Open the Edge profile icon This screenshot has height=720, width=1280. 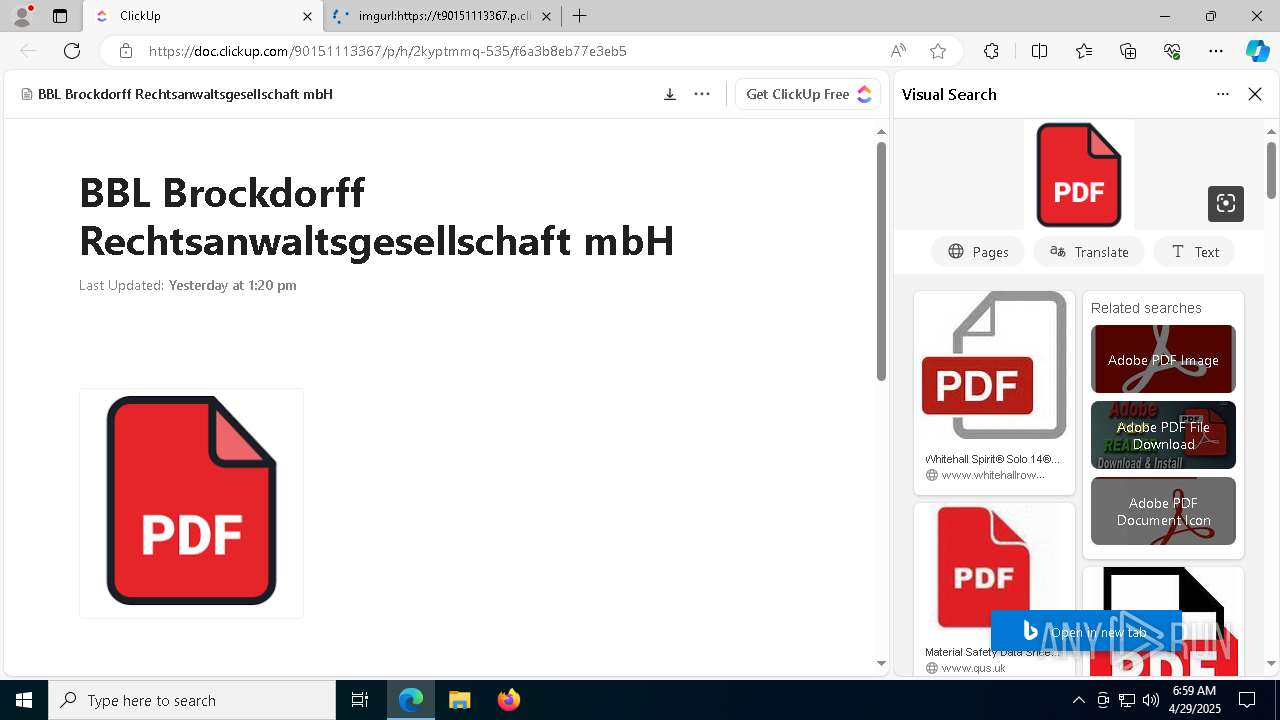[x=22, y=16]
